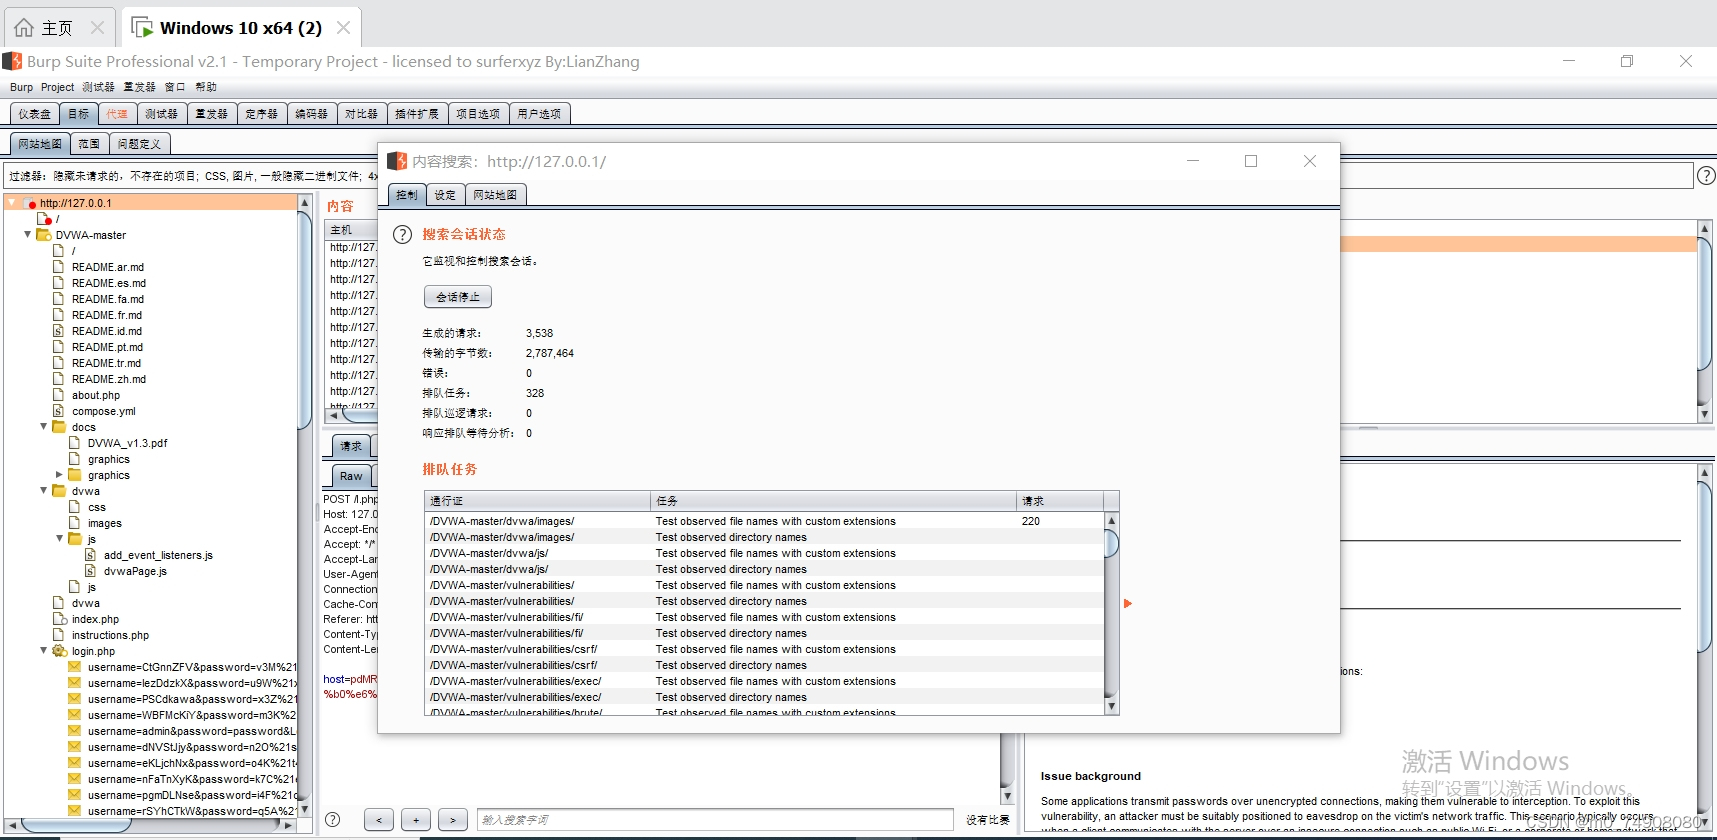Image resolution: width=1717 pixels, height=840 pixels.
Task: Collapse the dvwa folder node
Action: click(x=44, y=491)
